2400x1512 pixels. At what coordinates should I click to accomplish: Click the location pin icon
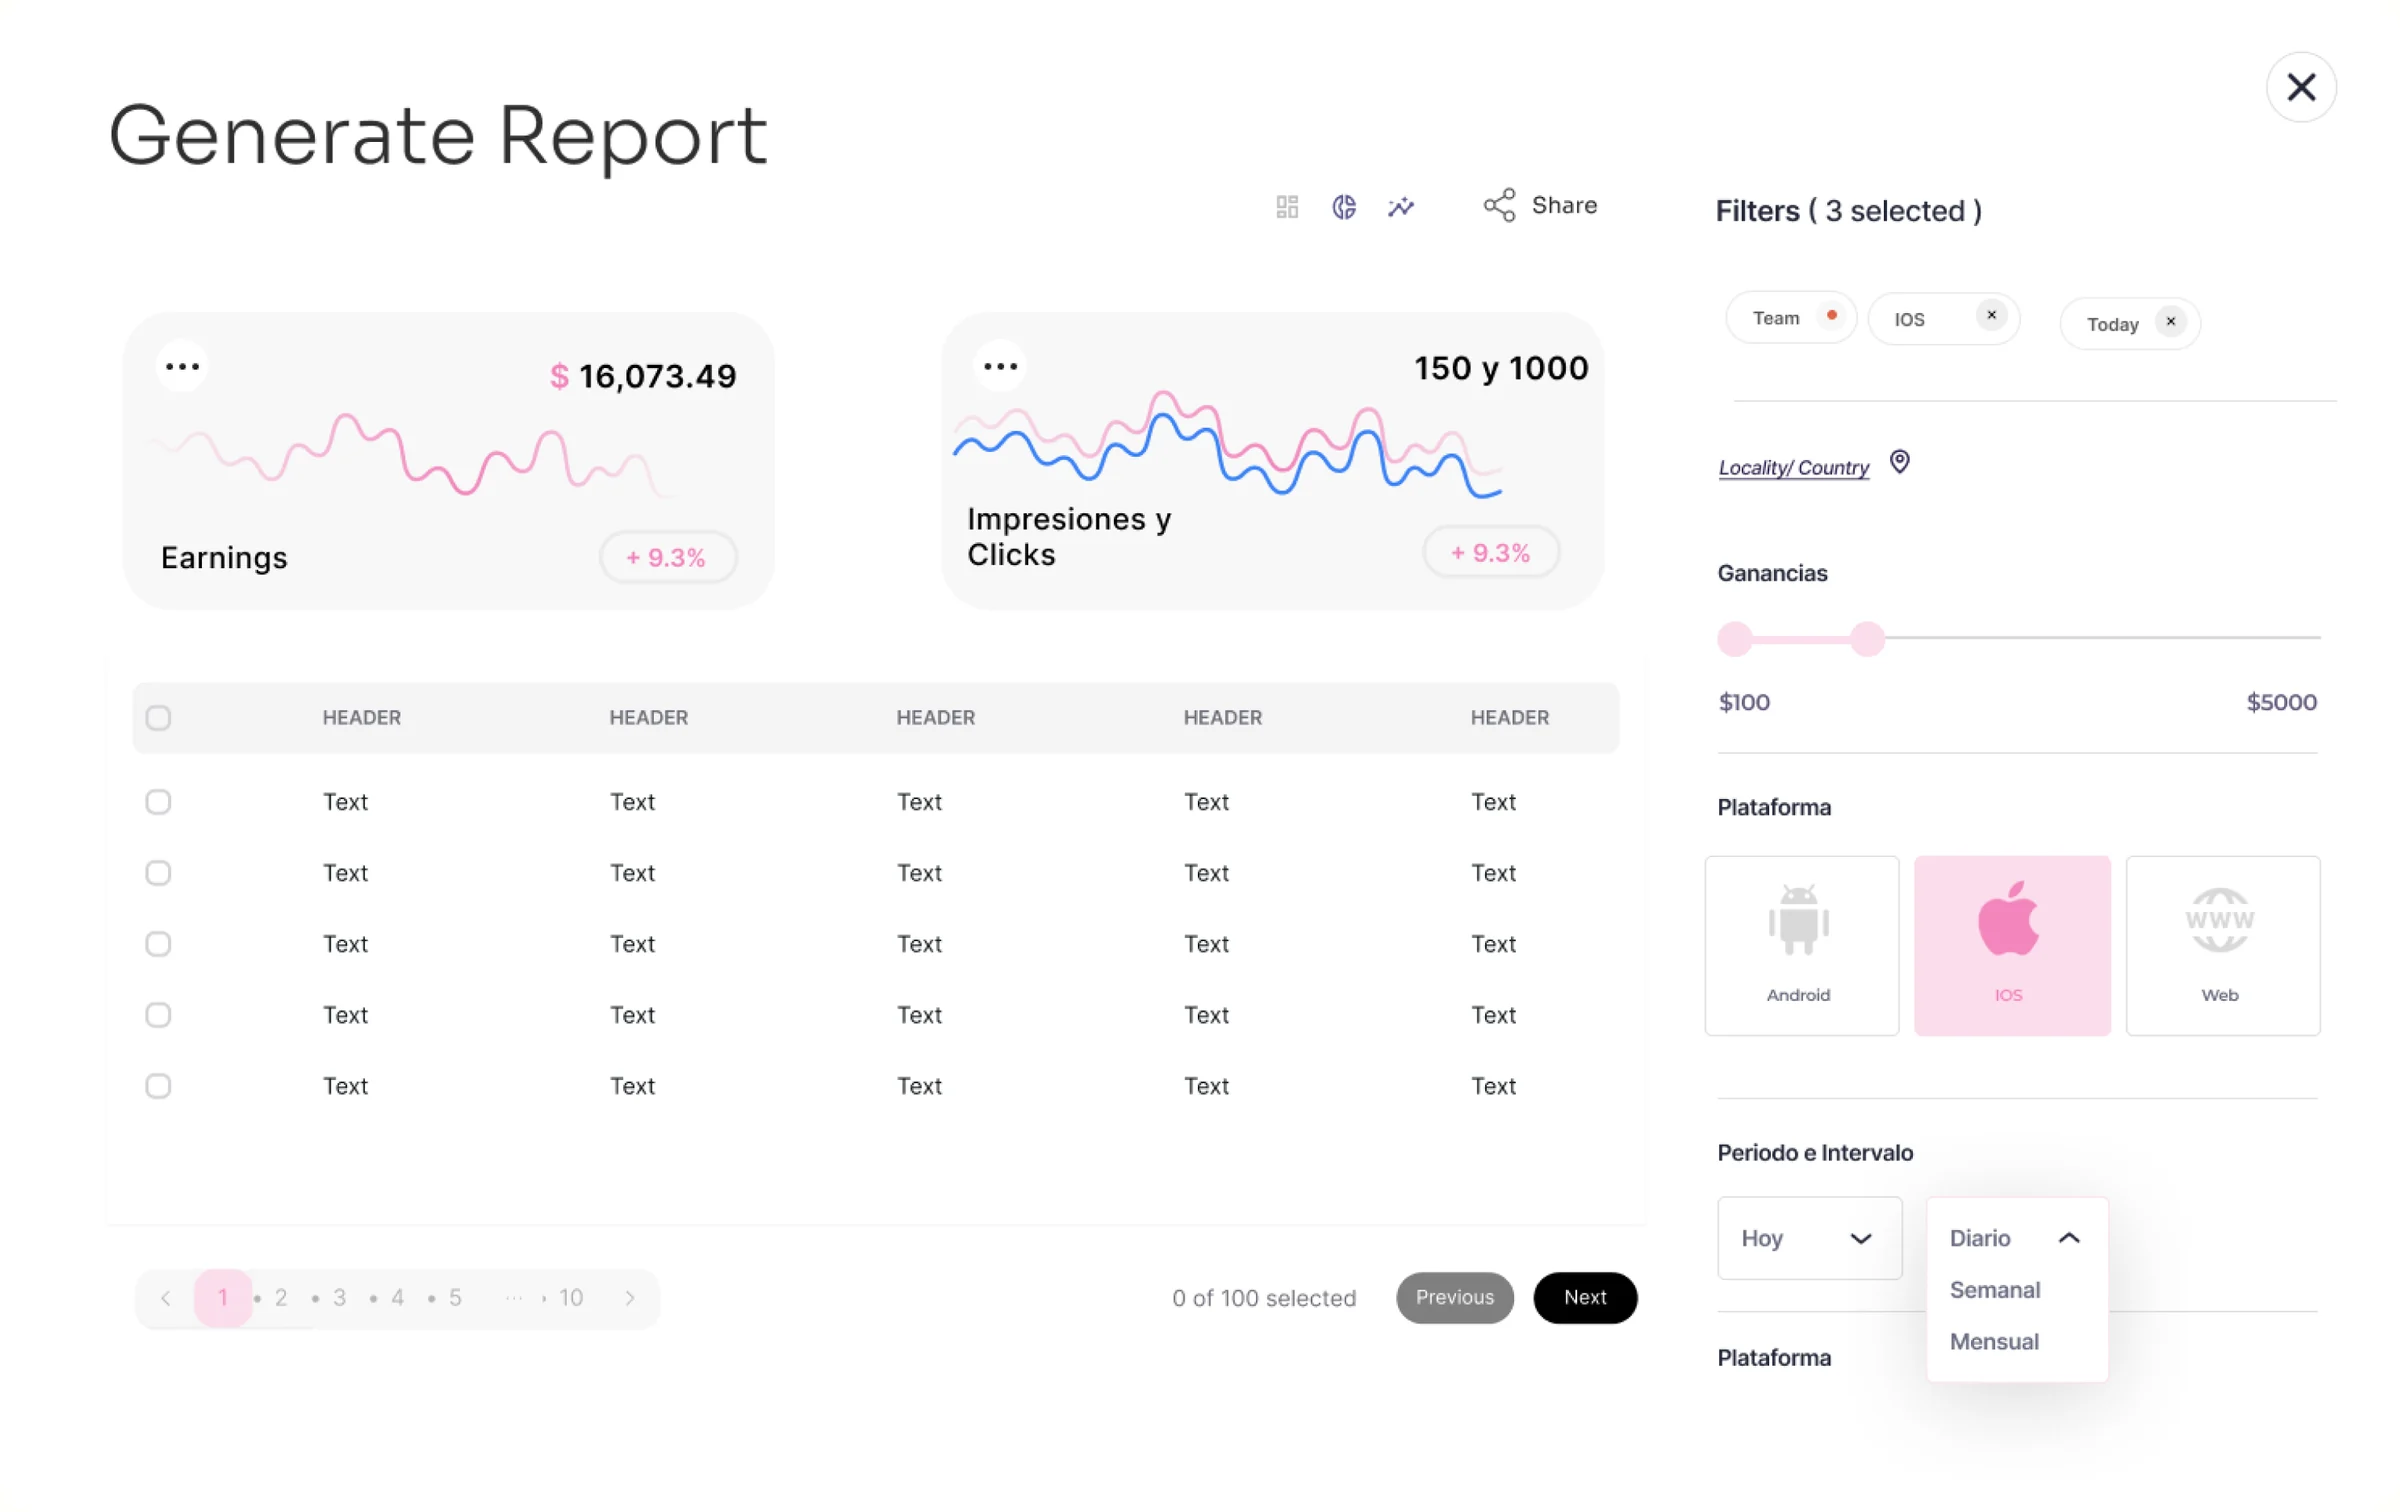pos(1899,462)
